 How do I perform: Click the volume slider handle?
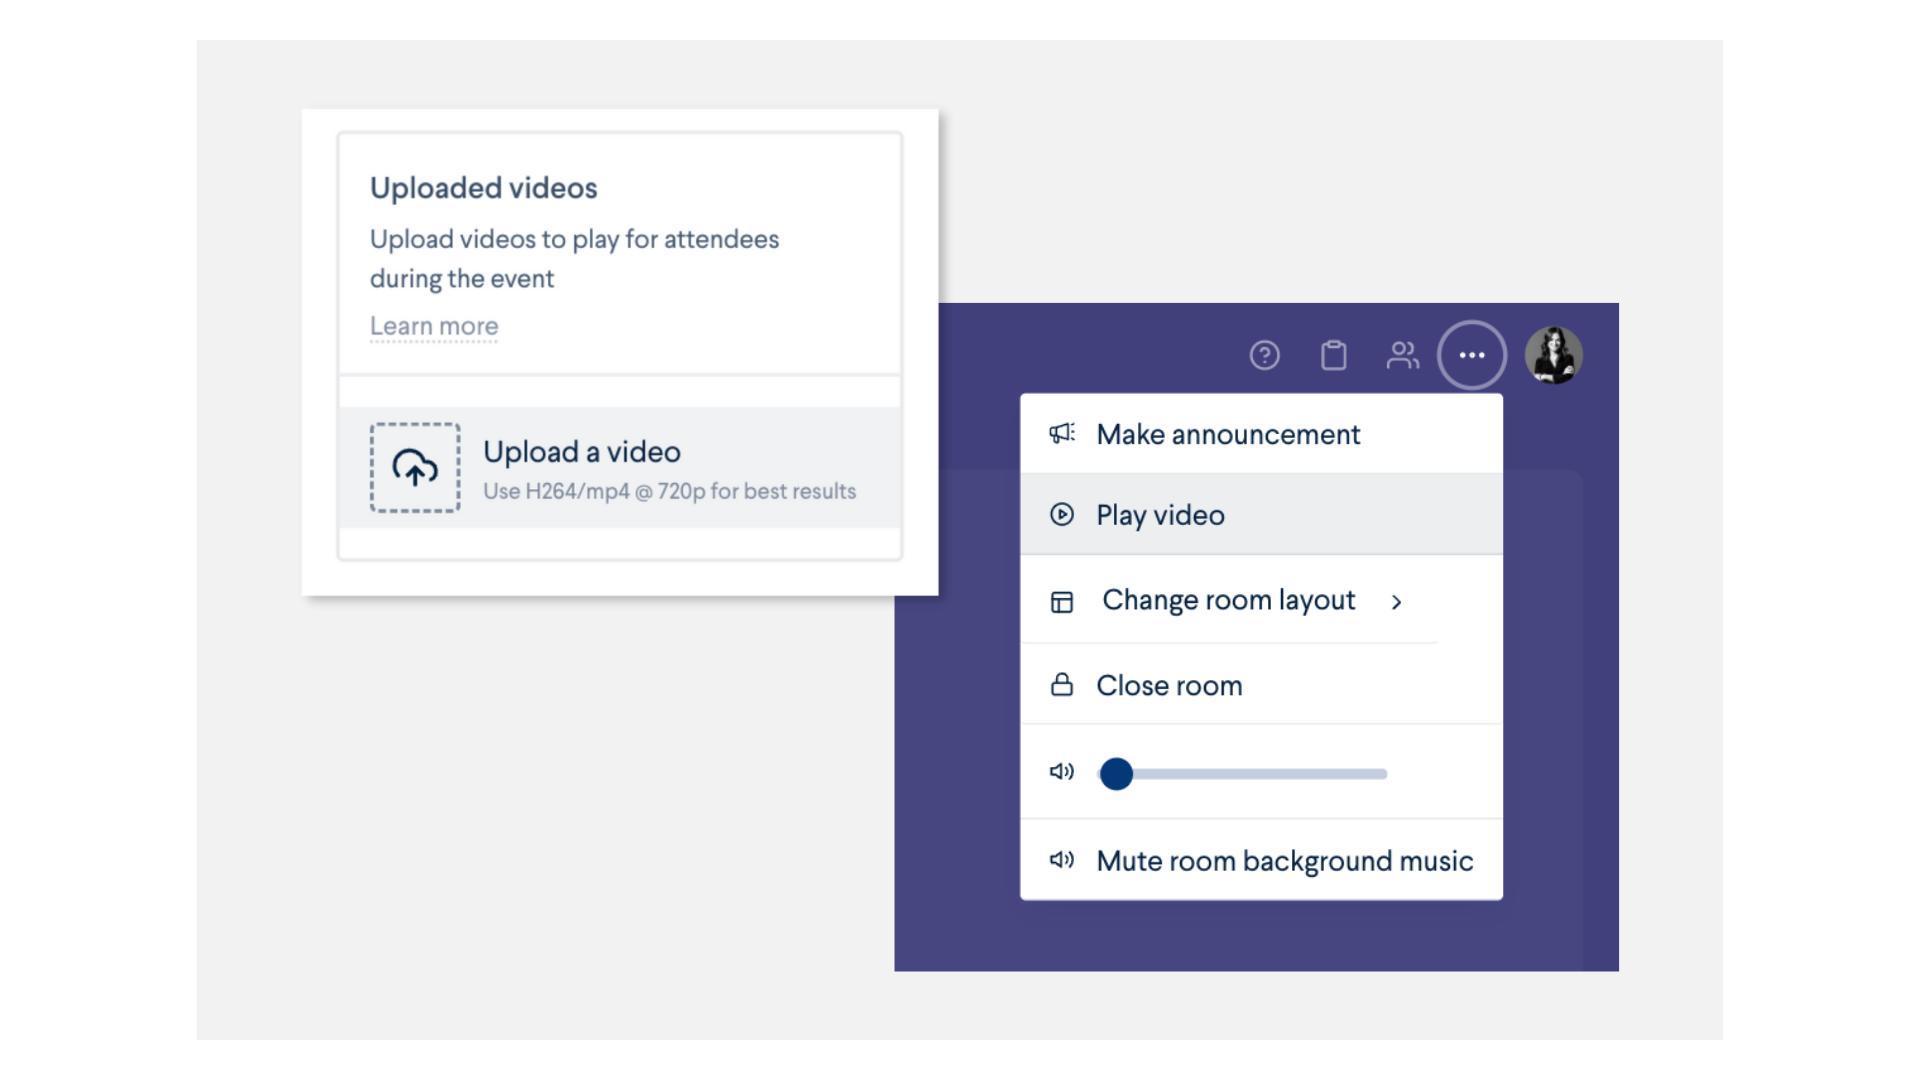click(x=1116, y=773)
